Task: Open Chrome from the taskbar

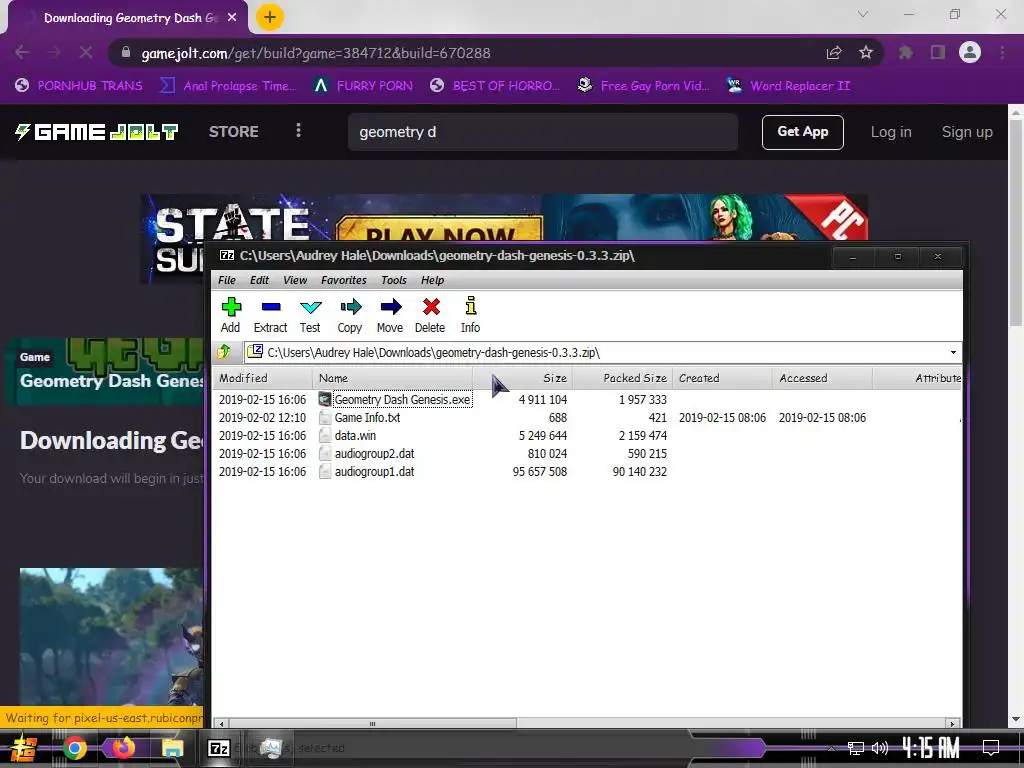Action: point(74,748)
